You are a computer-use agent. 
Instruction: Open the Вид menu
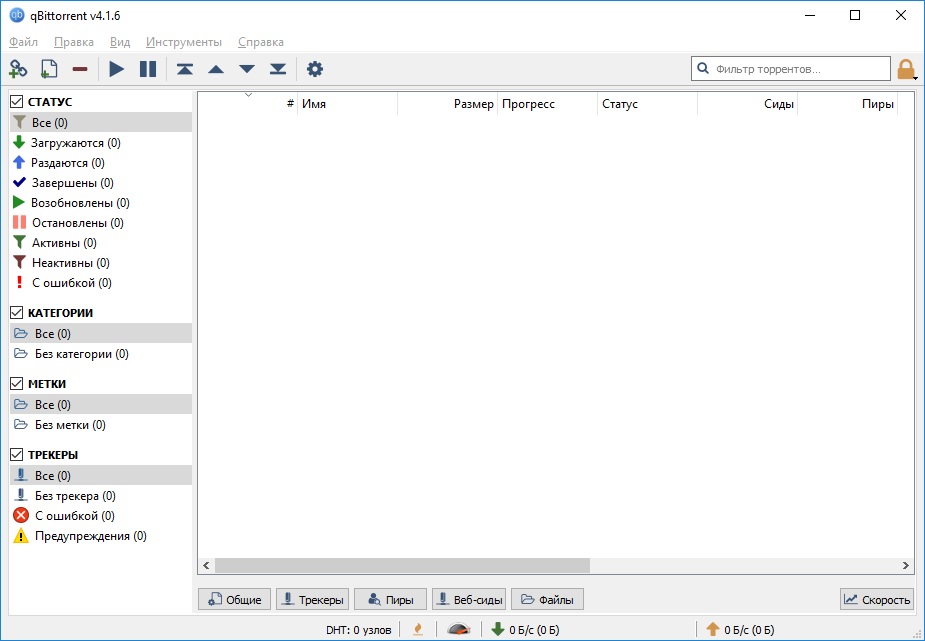point(120,42)
